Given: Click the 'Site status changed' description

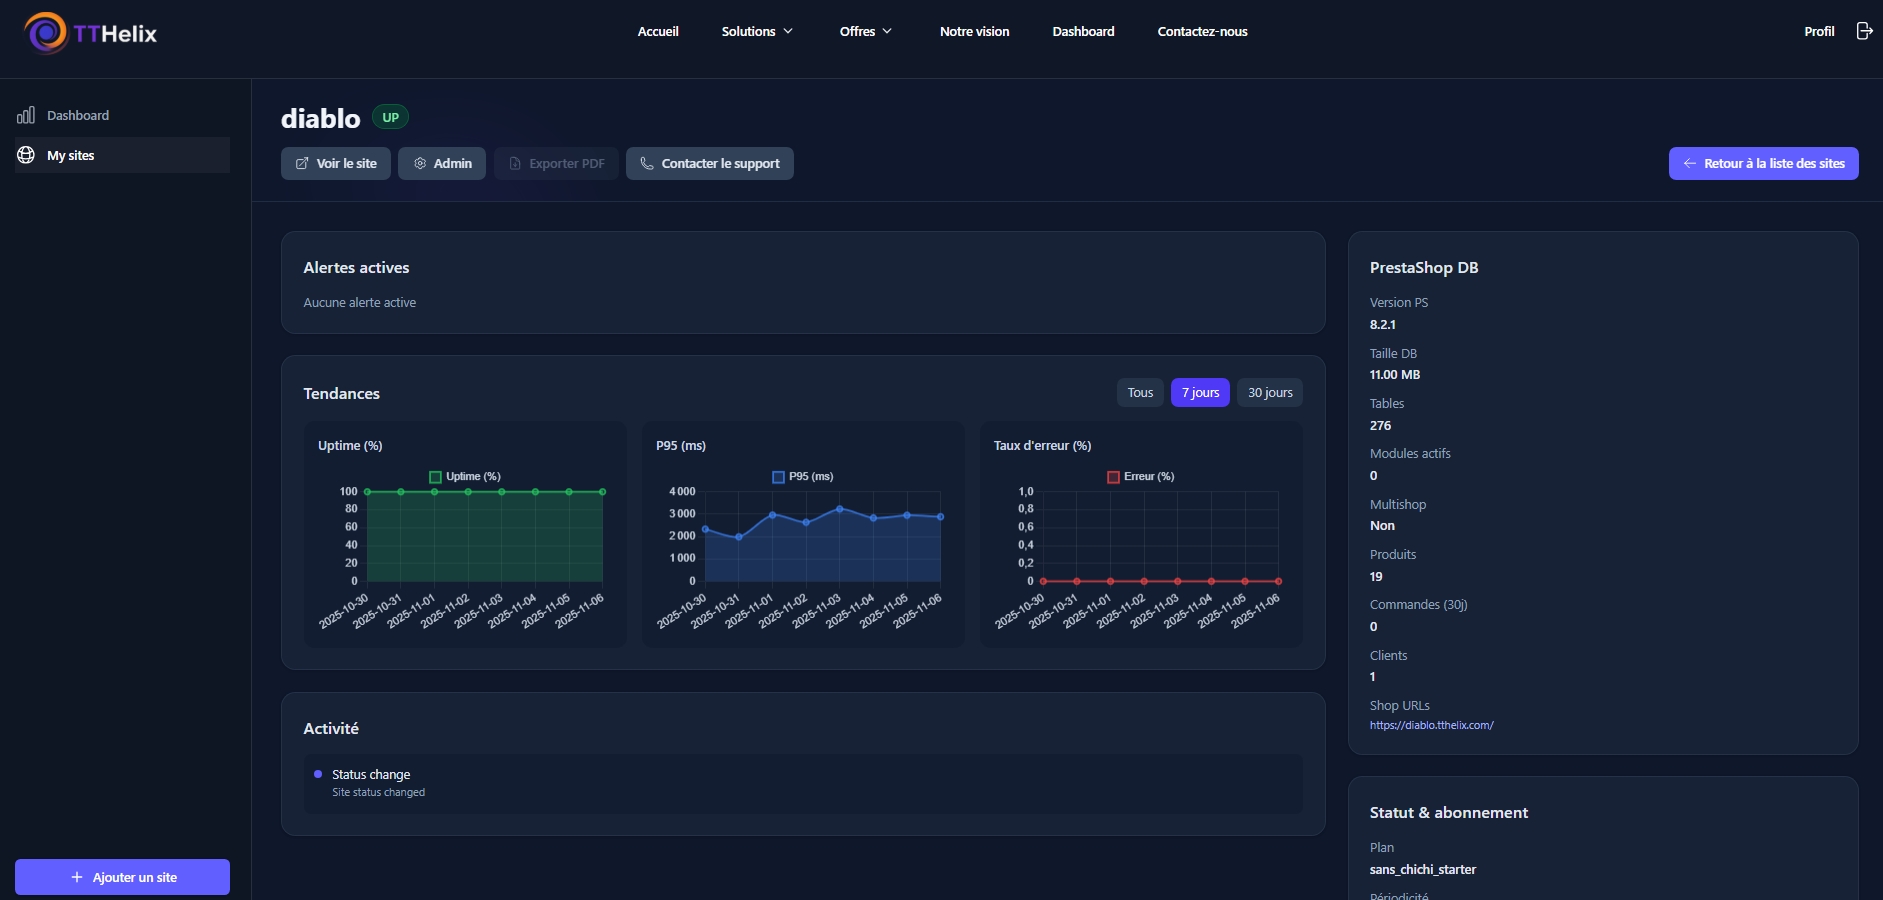Looking at the screenshot, I should [x=378, y=792].
